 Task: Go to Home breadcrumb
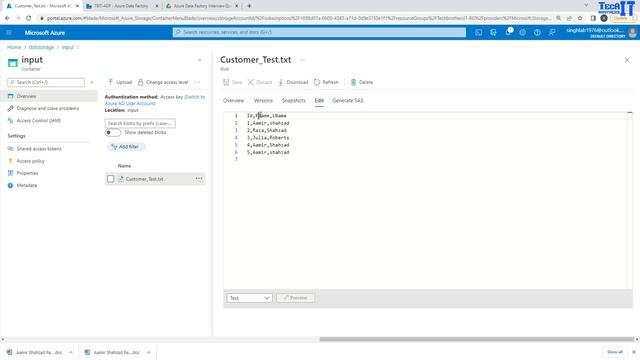click(x=14, y=47)
